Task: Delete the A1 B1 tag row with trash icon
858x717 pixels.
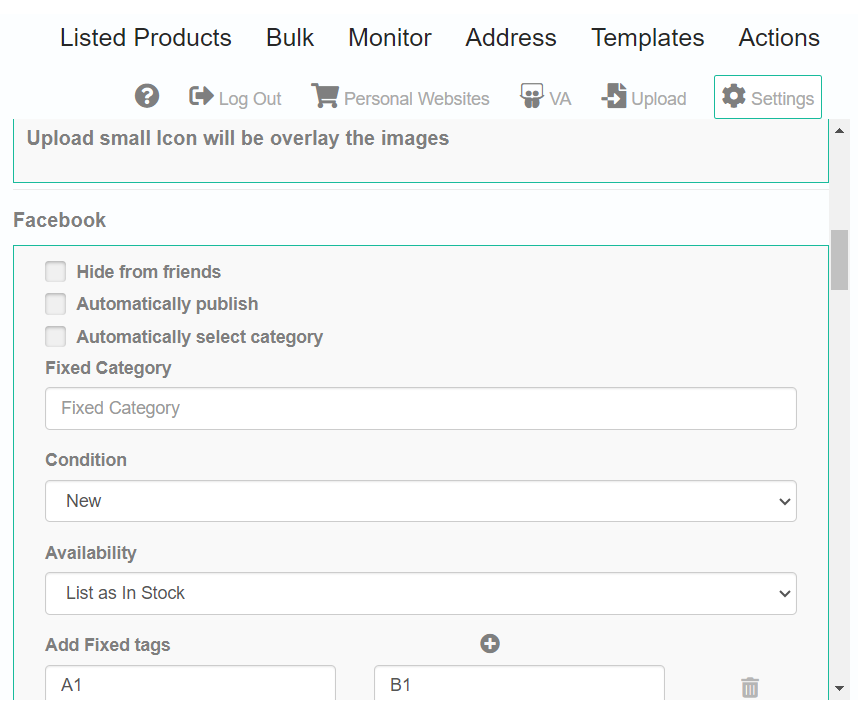Action: coord(750,687)
